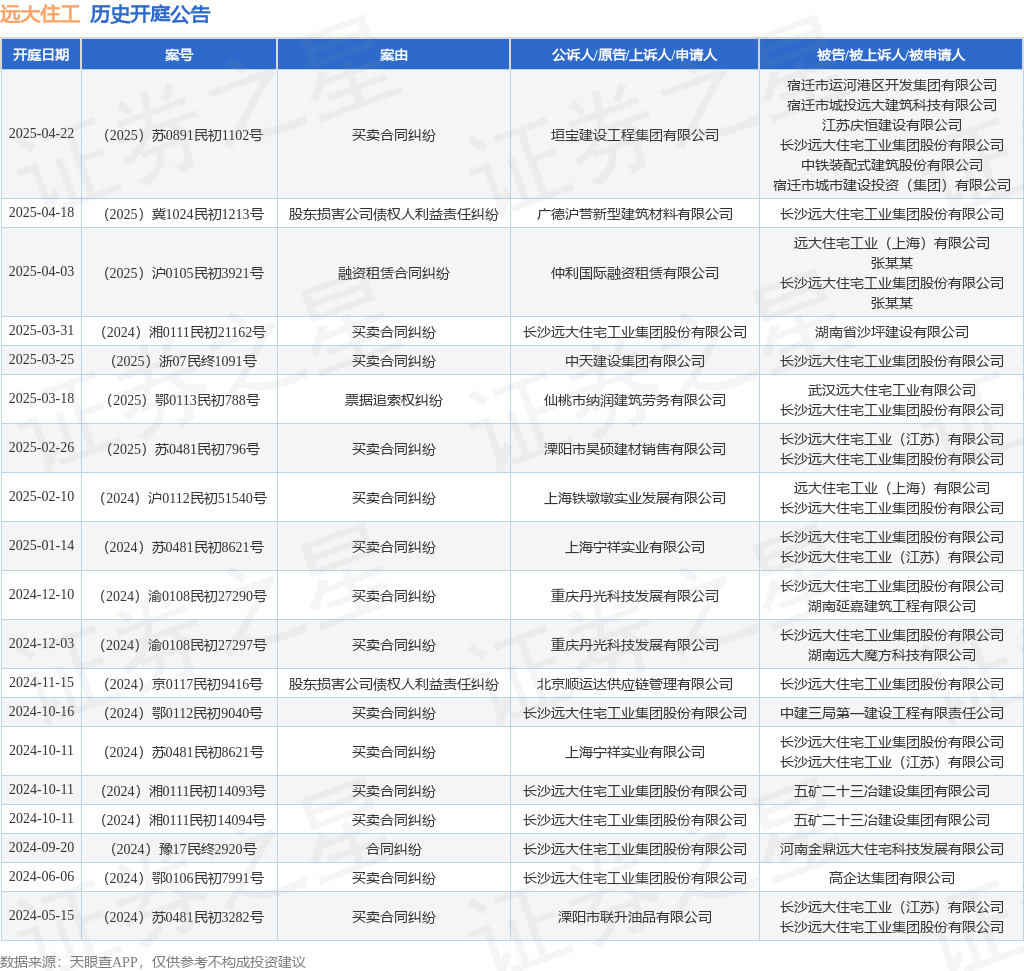Select date cell 2024-09-20
Screen dimensions: 1024x971
tap(41, 848)
